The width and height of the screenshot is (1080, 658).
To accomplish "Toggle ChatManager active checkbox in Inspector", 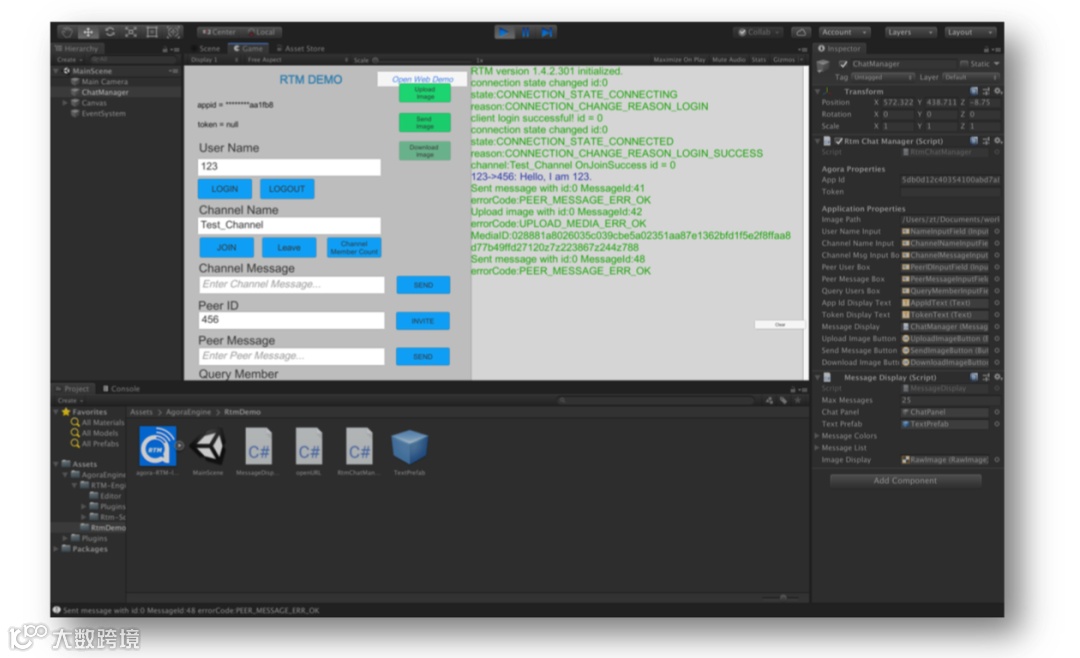I will [843, 64].
